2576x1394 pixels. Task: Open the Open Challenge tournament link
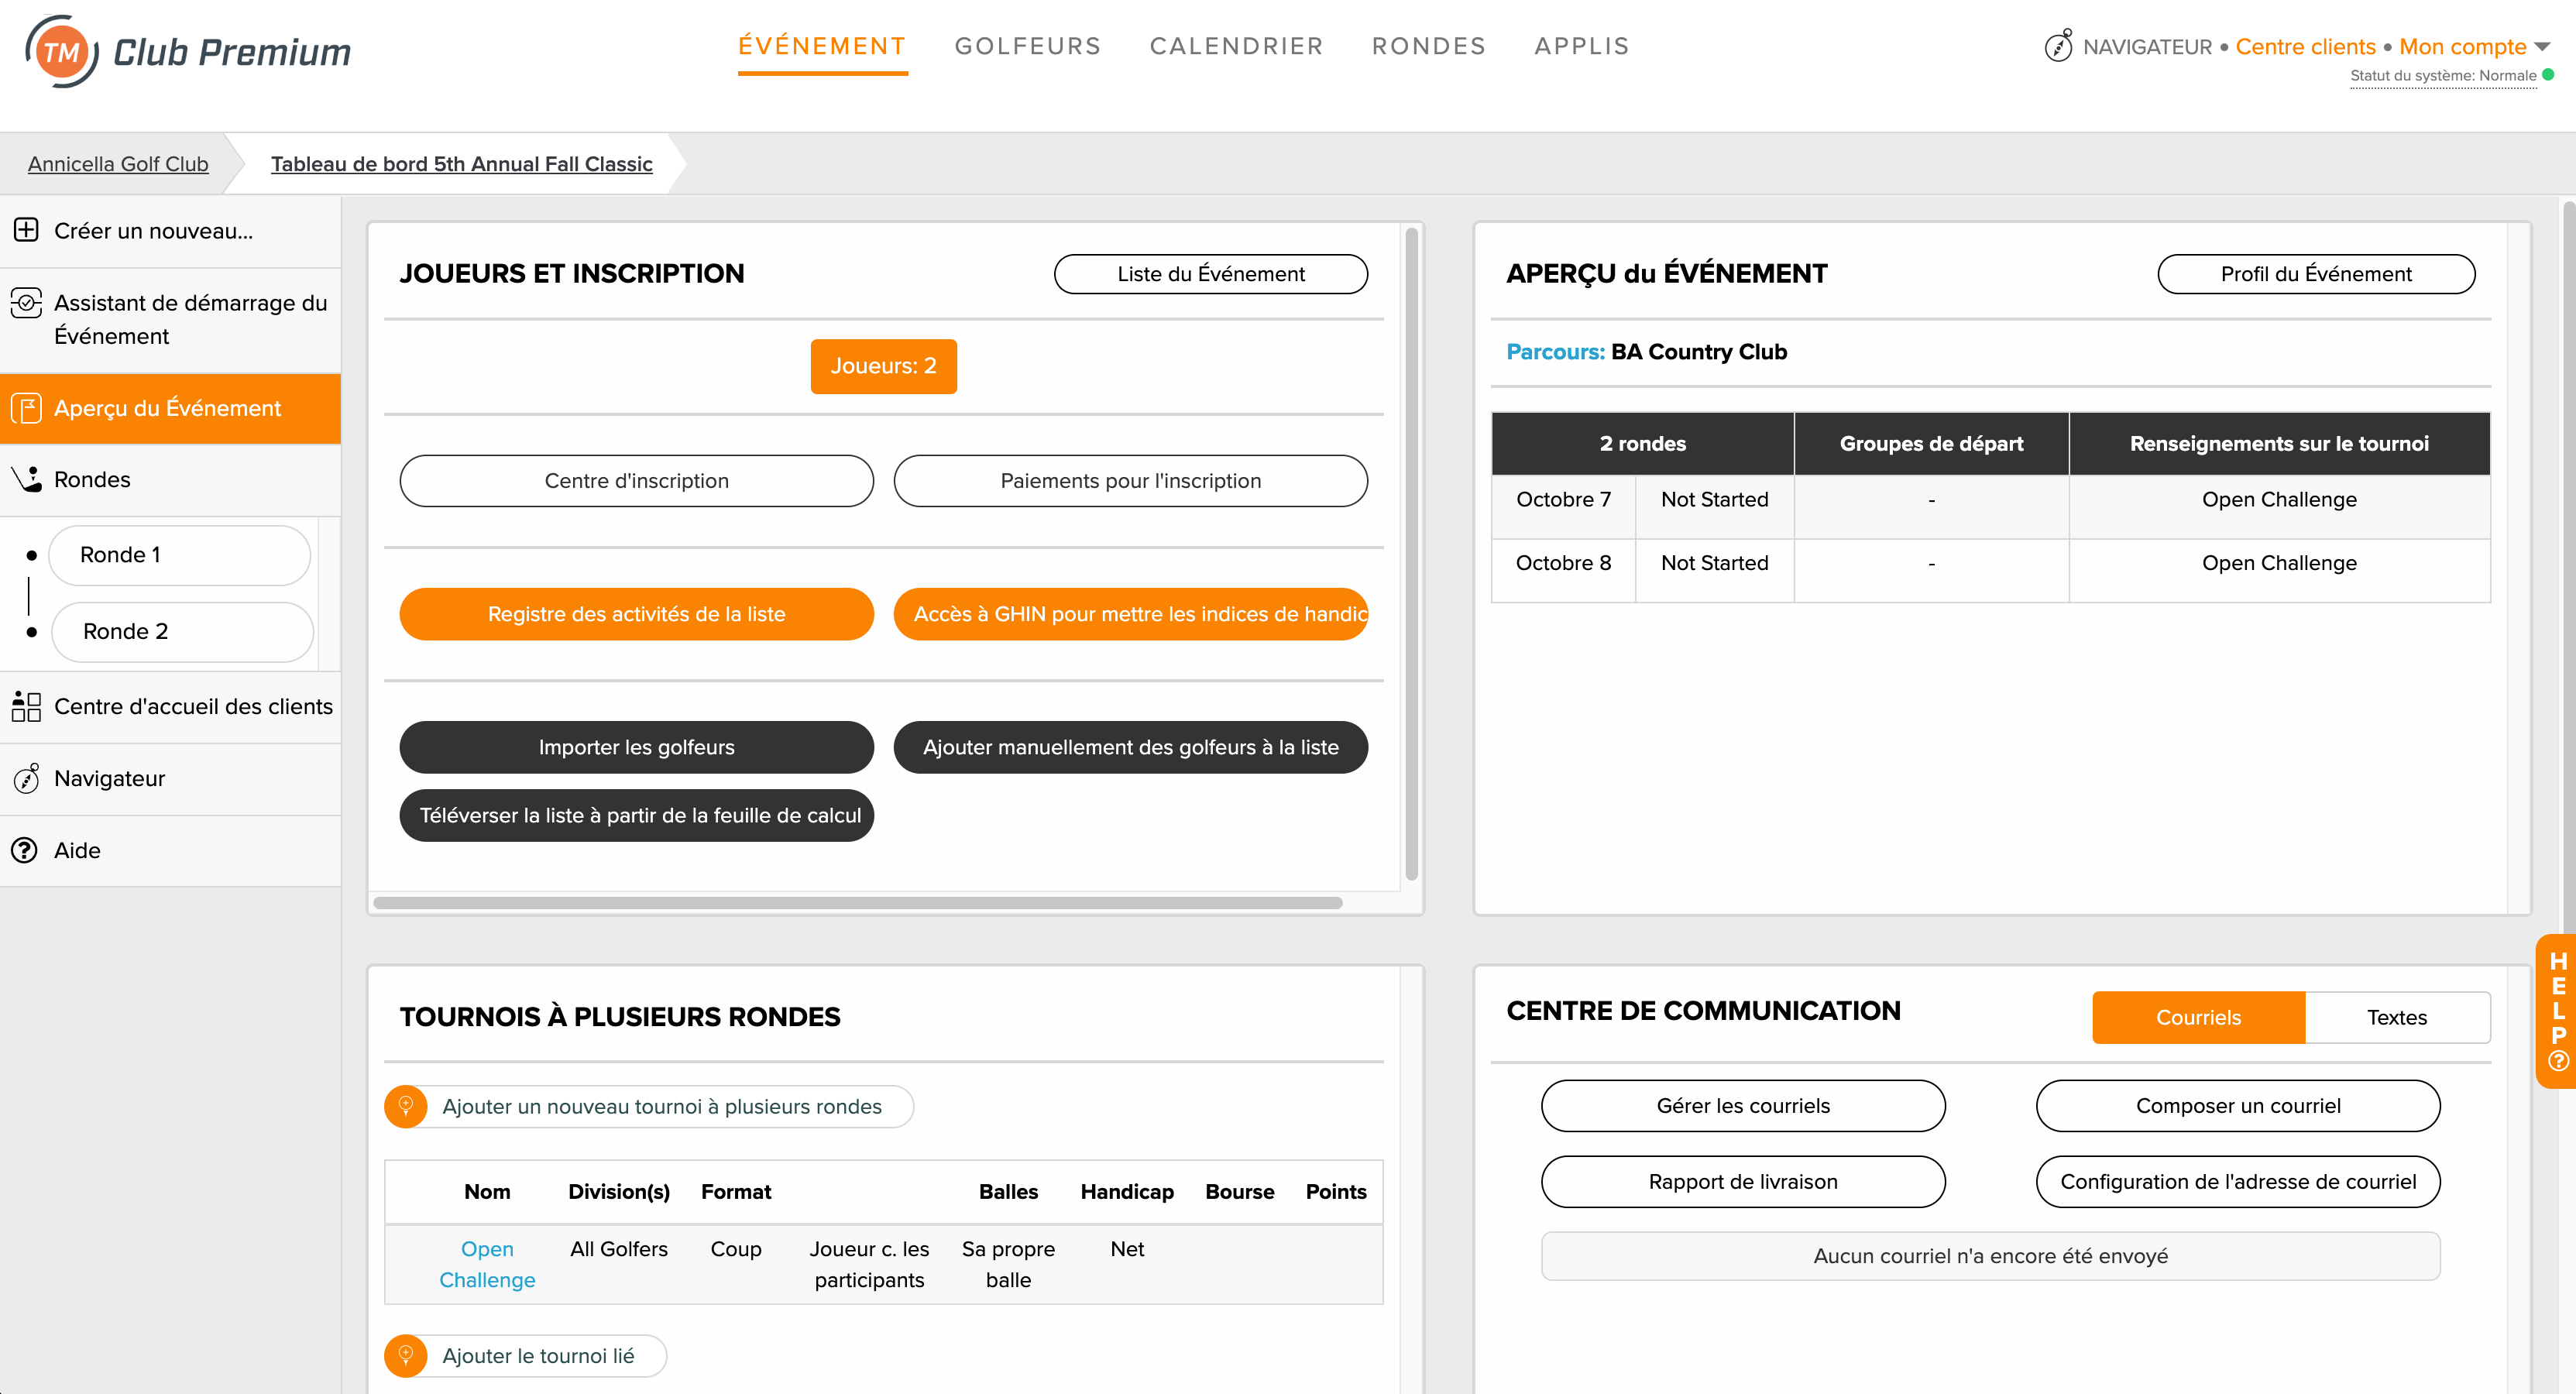click(x=487, y=1264)
